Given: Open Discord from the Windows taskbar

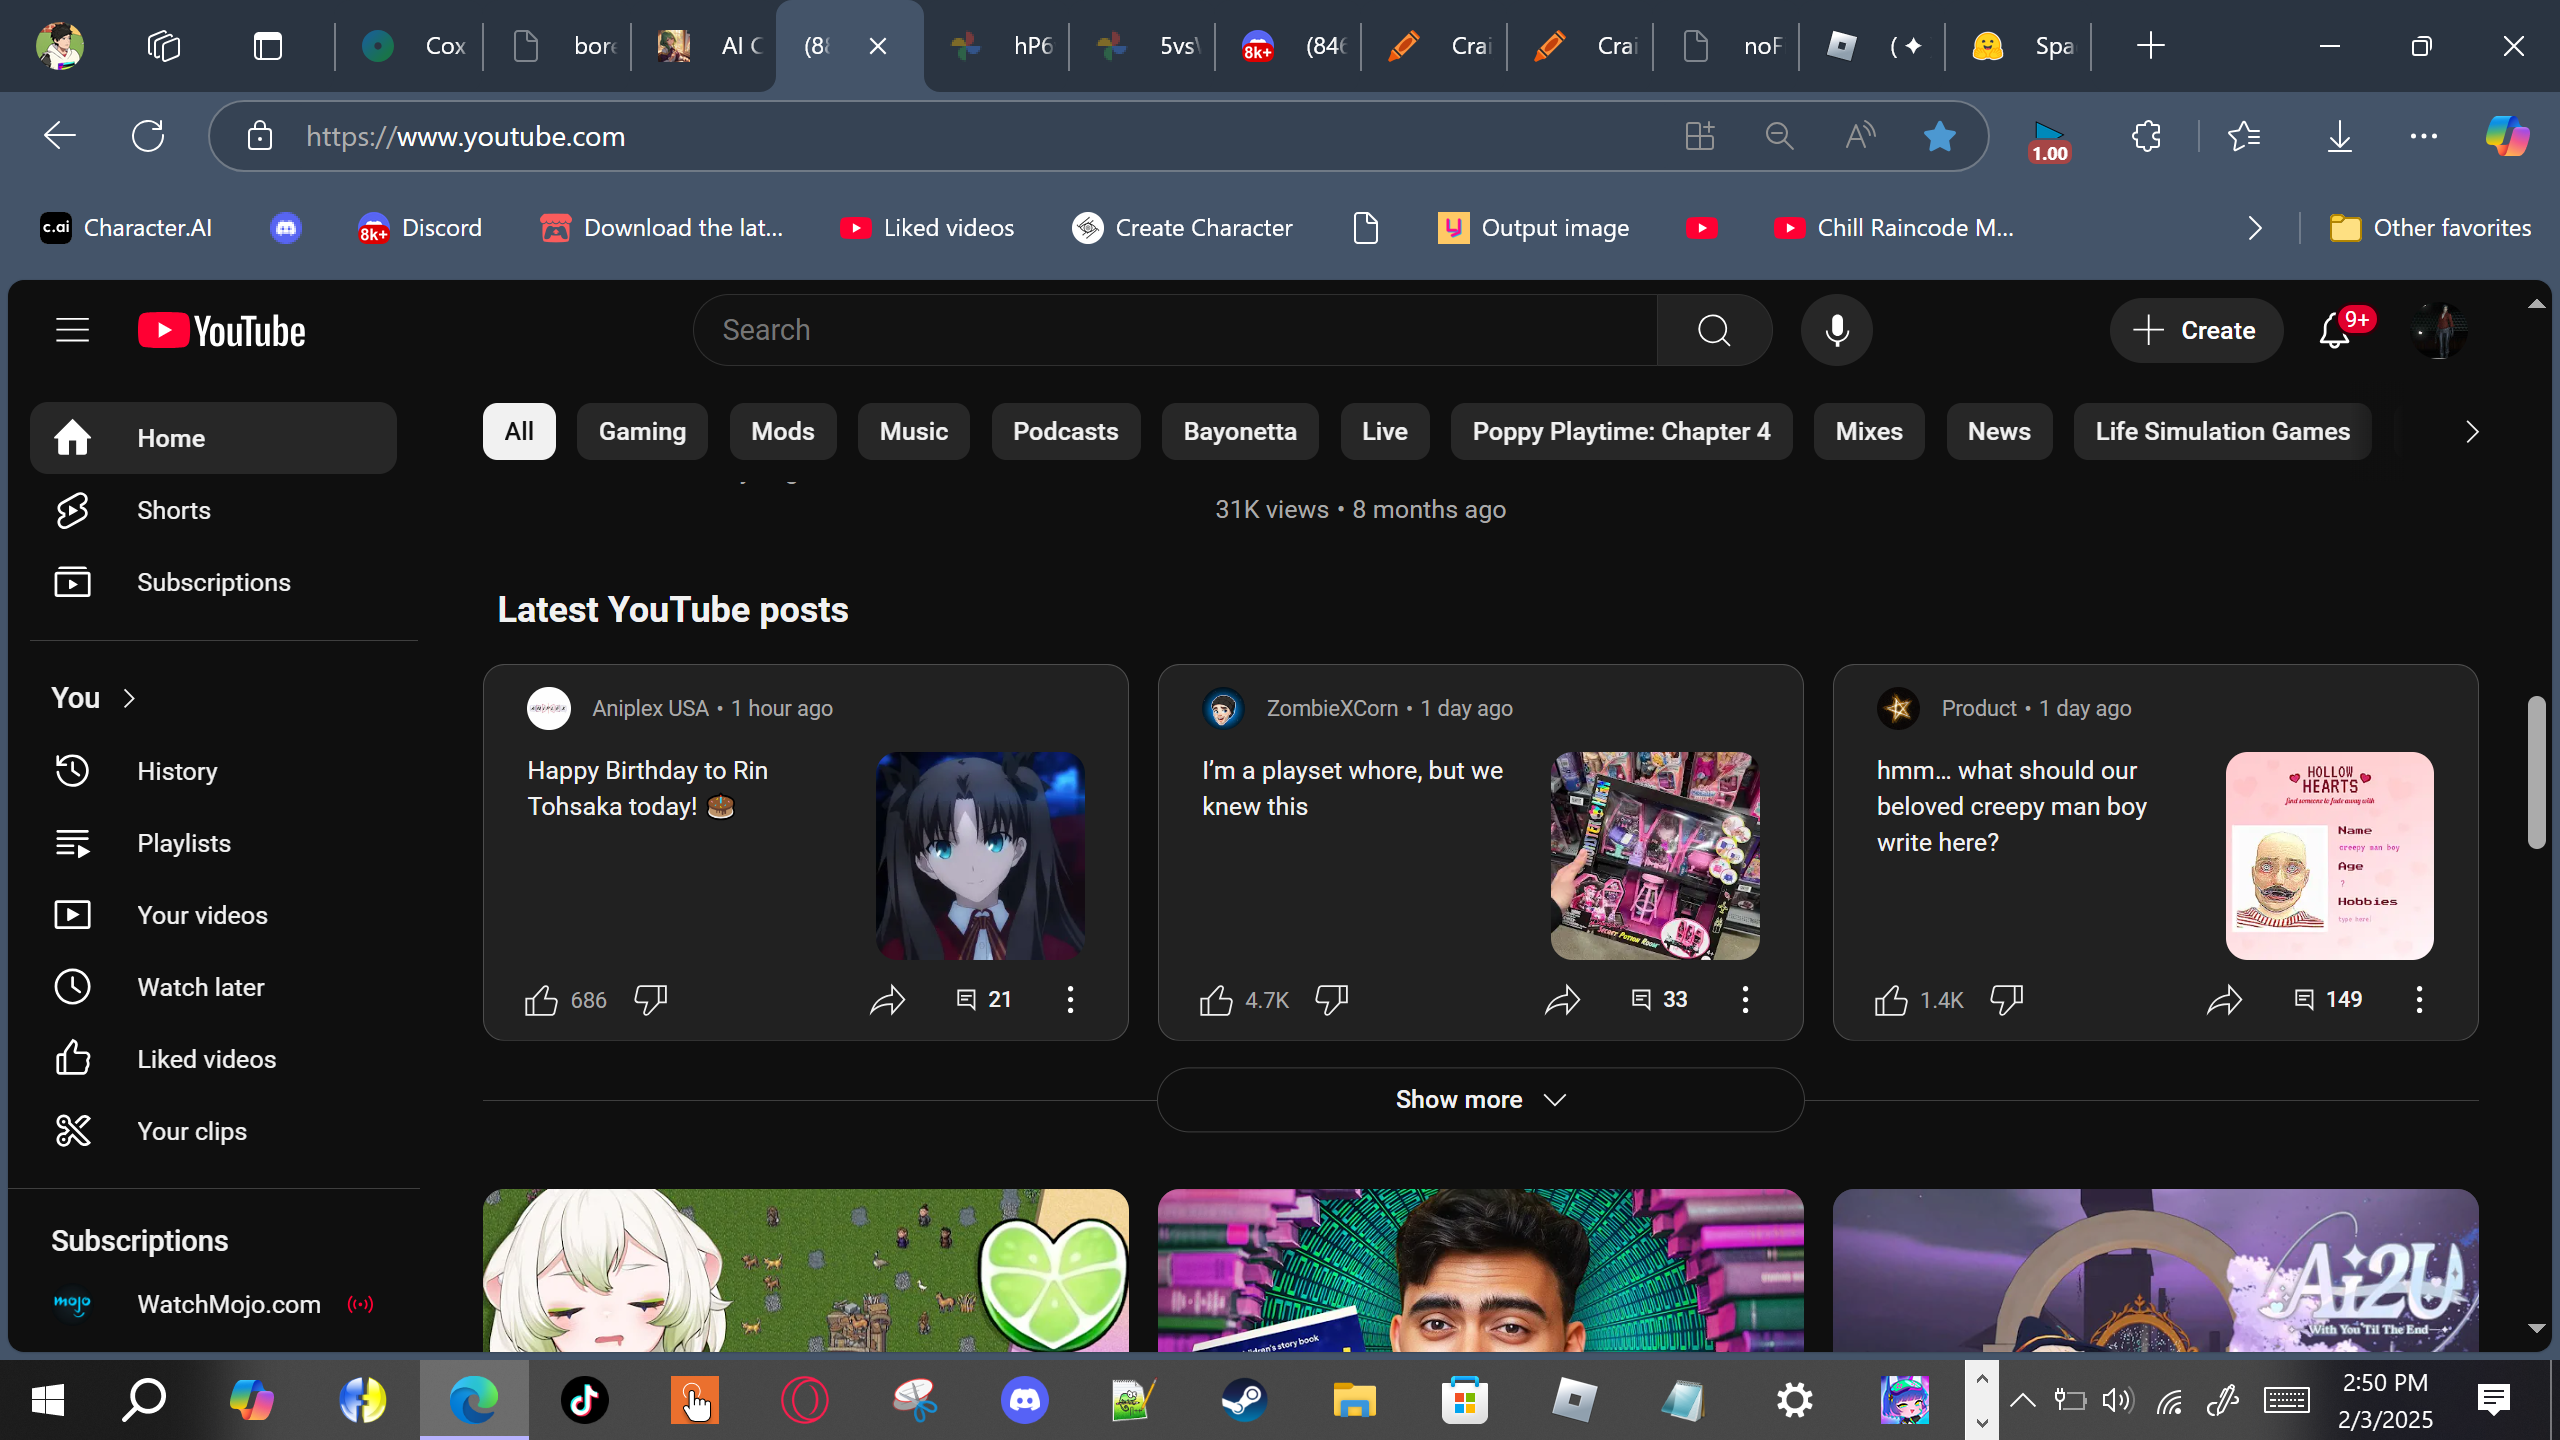Looking at the screenshot, I should pyautogui.click(x=1025, y=1400).
